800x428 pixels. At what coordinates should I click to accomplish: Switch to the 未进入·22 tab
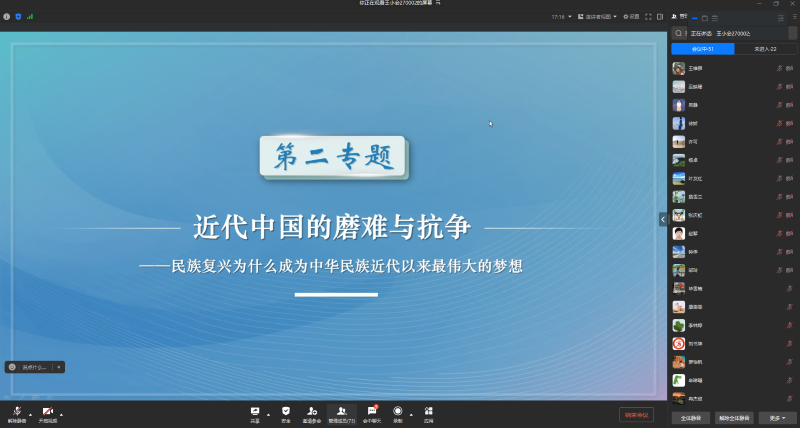[x=765, y=49]
